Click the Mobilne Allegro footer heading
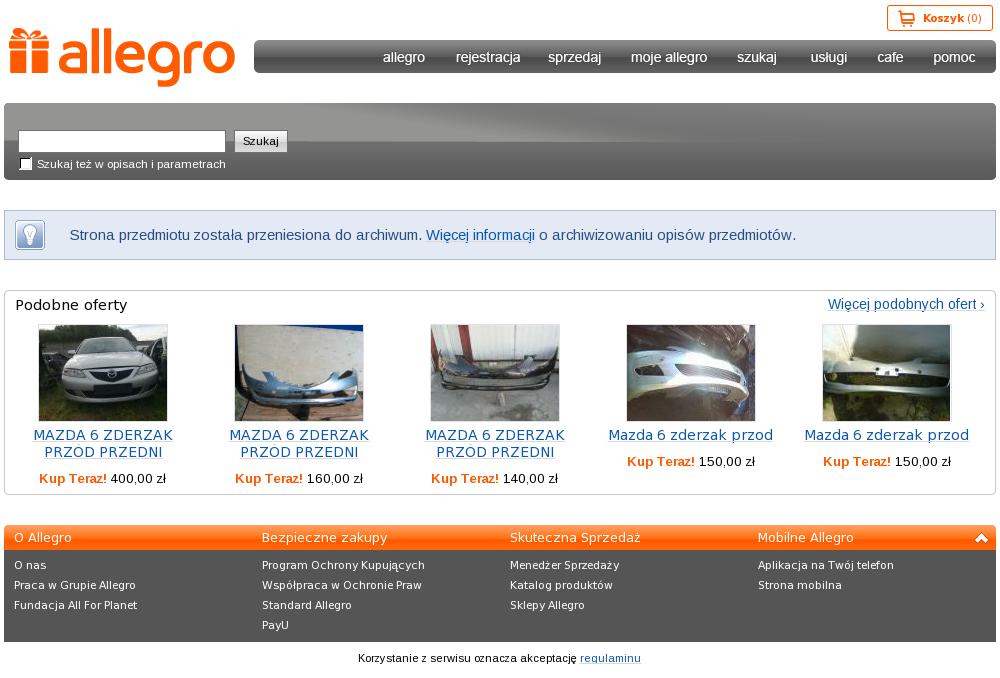This screenshot has height=678, width=1000. pos(805,538)
